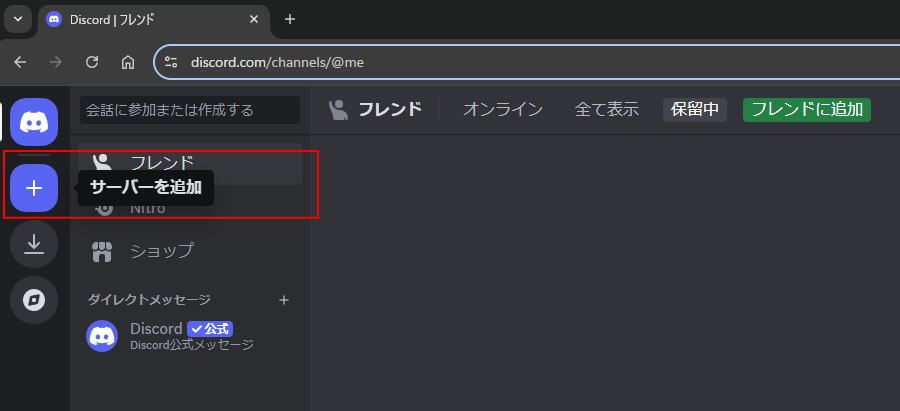Reload the page with the refresh icon
Screen dimensions: 900x411
point(92,62)
